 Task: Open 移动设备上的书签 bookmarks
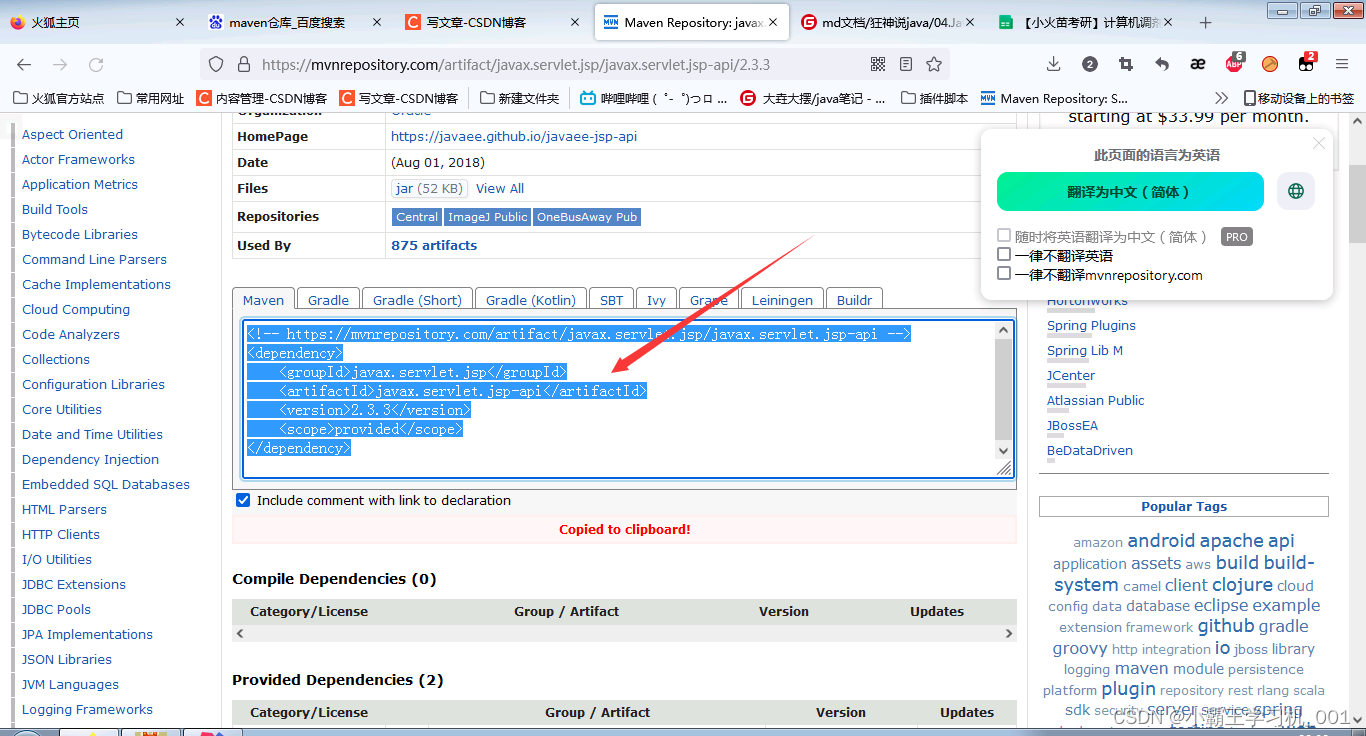click(x=1299, y=98)
